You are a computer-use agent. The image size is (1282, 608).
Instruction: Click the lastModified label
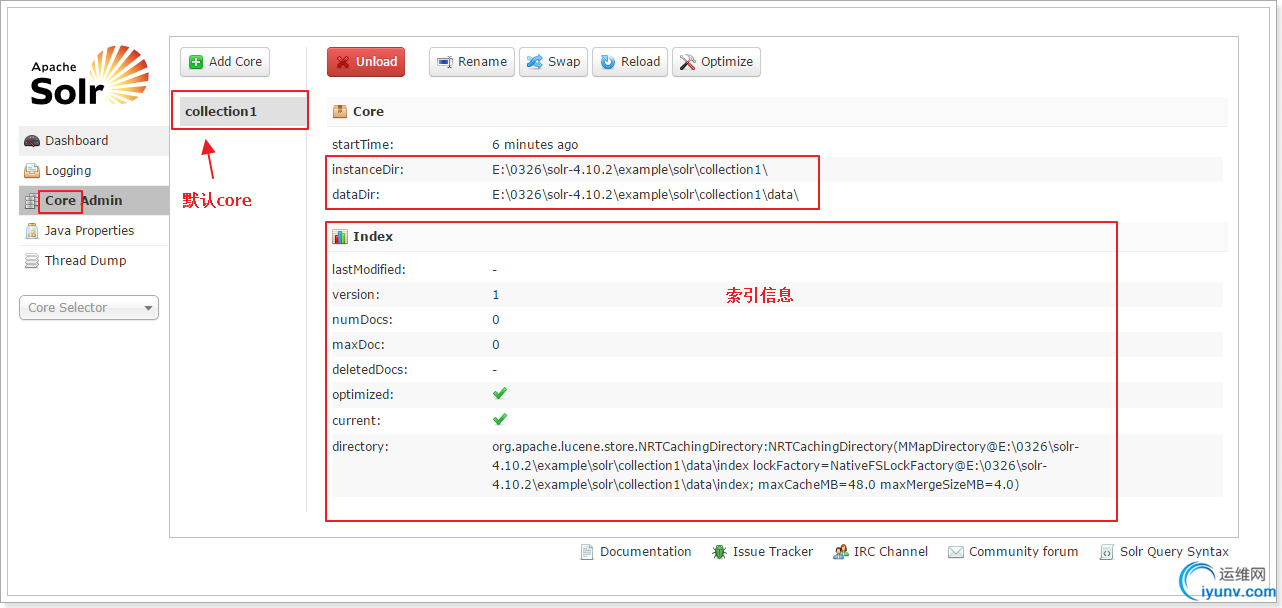(369, 270)
